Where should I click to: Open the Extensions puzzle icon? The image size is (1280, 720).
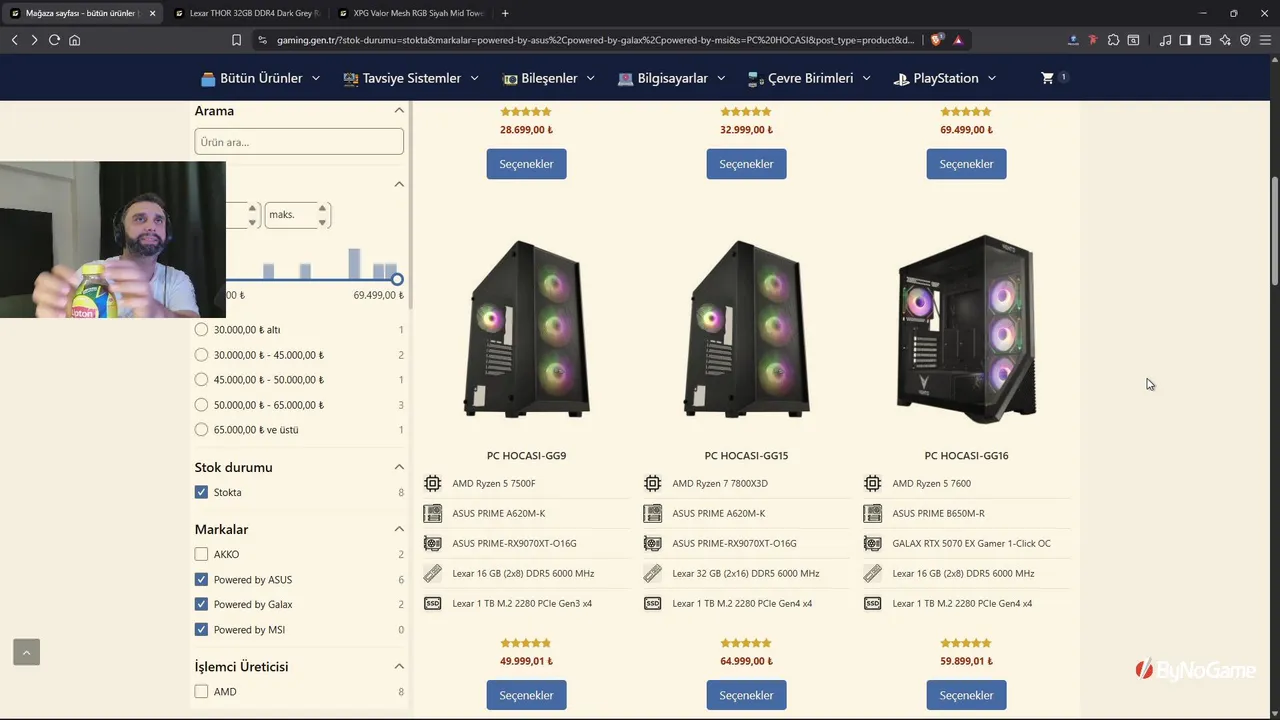1113,40
